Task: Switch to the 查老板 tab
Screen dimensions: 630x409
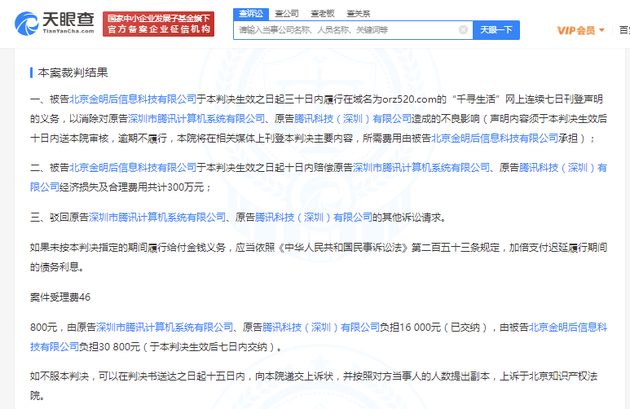Action: coord(324,14)
